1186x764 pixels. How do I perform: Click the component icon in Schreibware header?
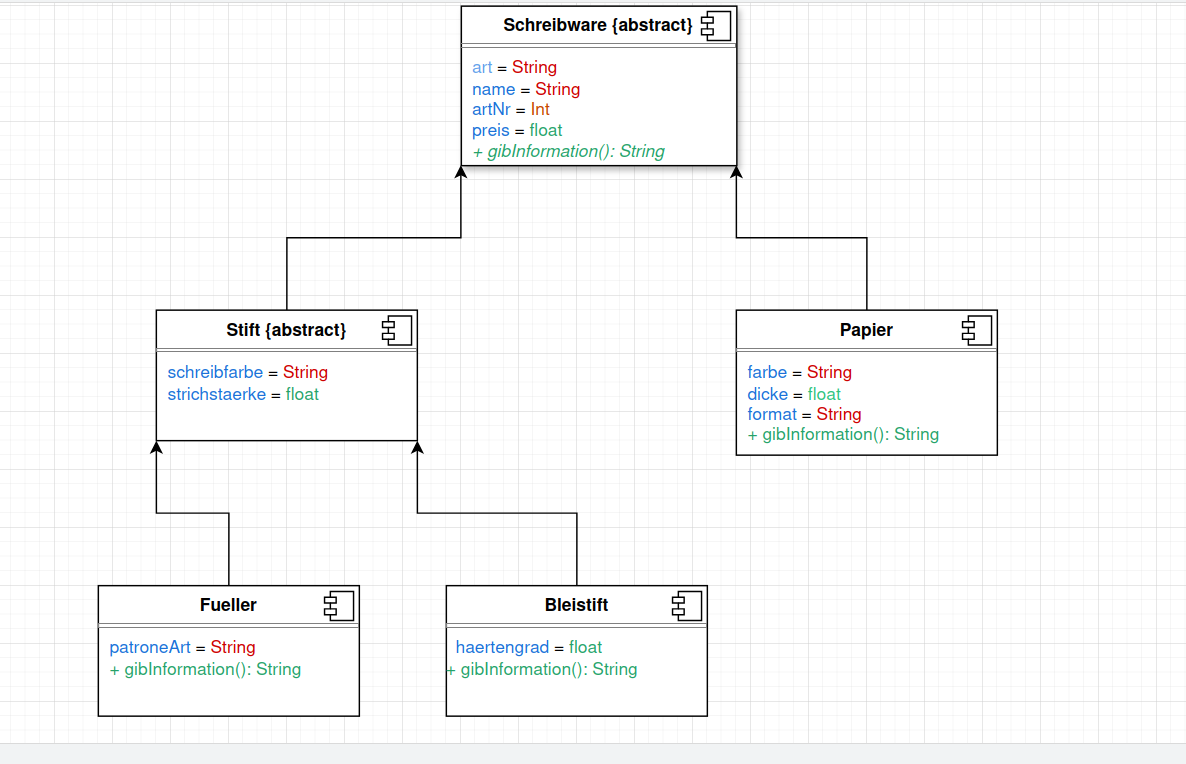[x=716, y=25]
